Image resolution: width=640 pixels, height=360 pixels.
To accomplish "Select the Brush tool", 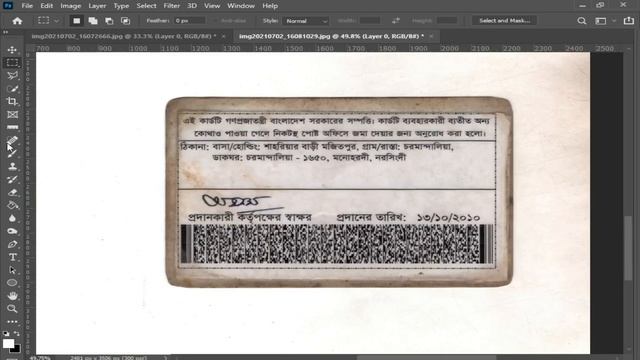I will [12, 153].
